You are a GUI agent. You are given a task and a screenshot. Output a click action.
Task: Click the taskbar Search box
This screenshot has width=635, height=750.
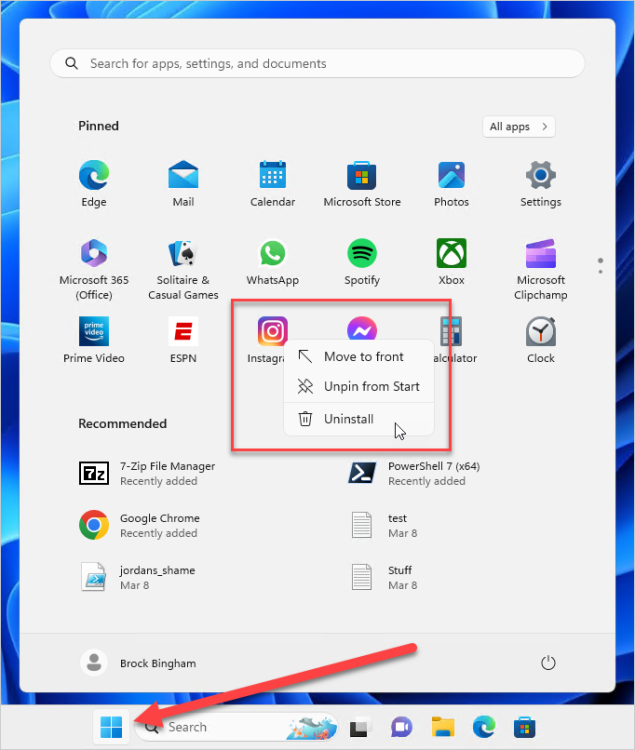237,728
